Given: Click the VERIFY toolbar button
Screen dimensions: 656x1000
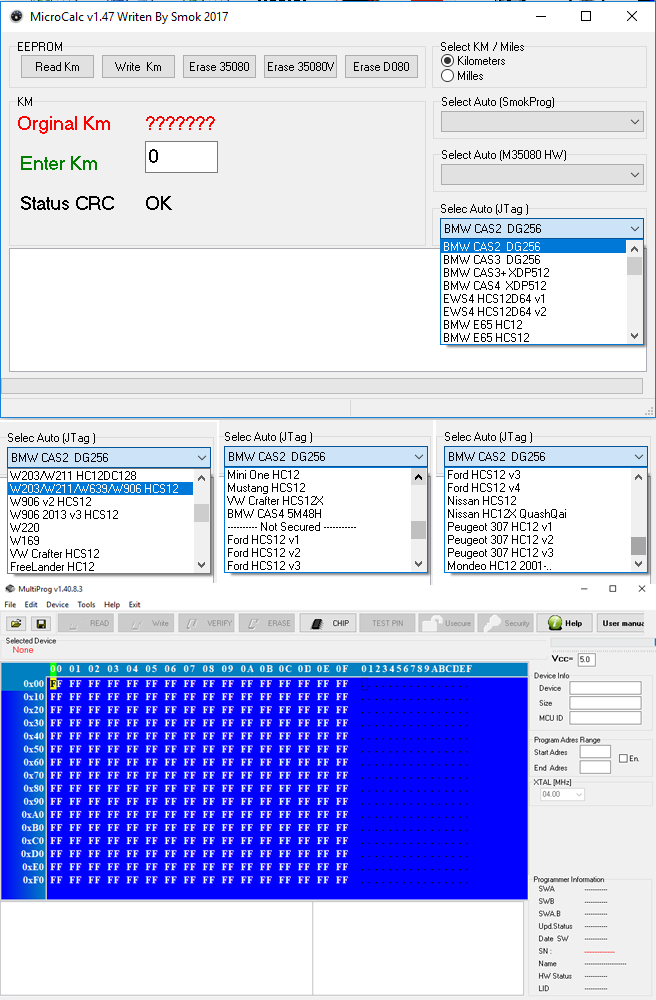Looking at the screenshot, I should coord(207,623).
